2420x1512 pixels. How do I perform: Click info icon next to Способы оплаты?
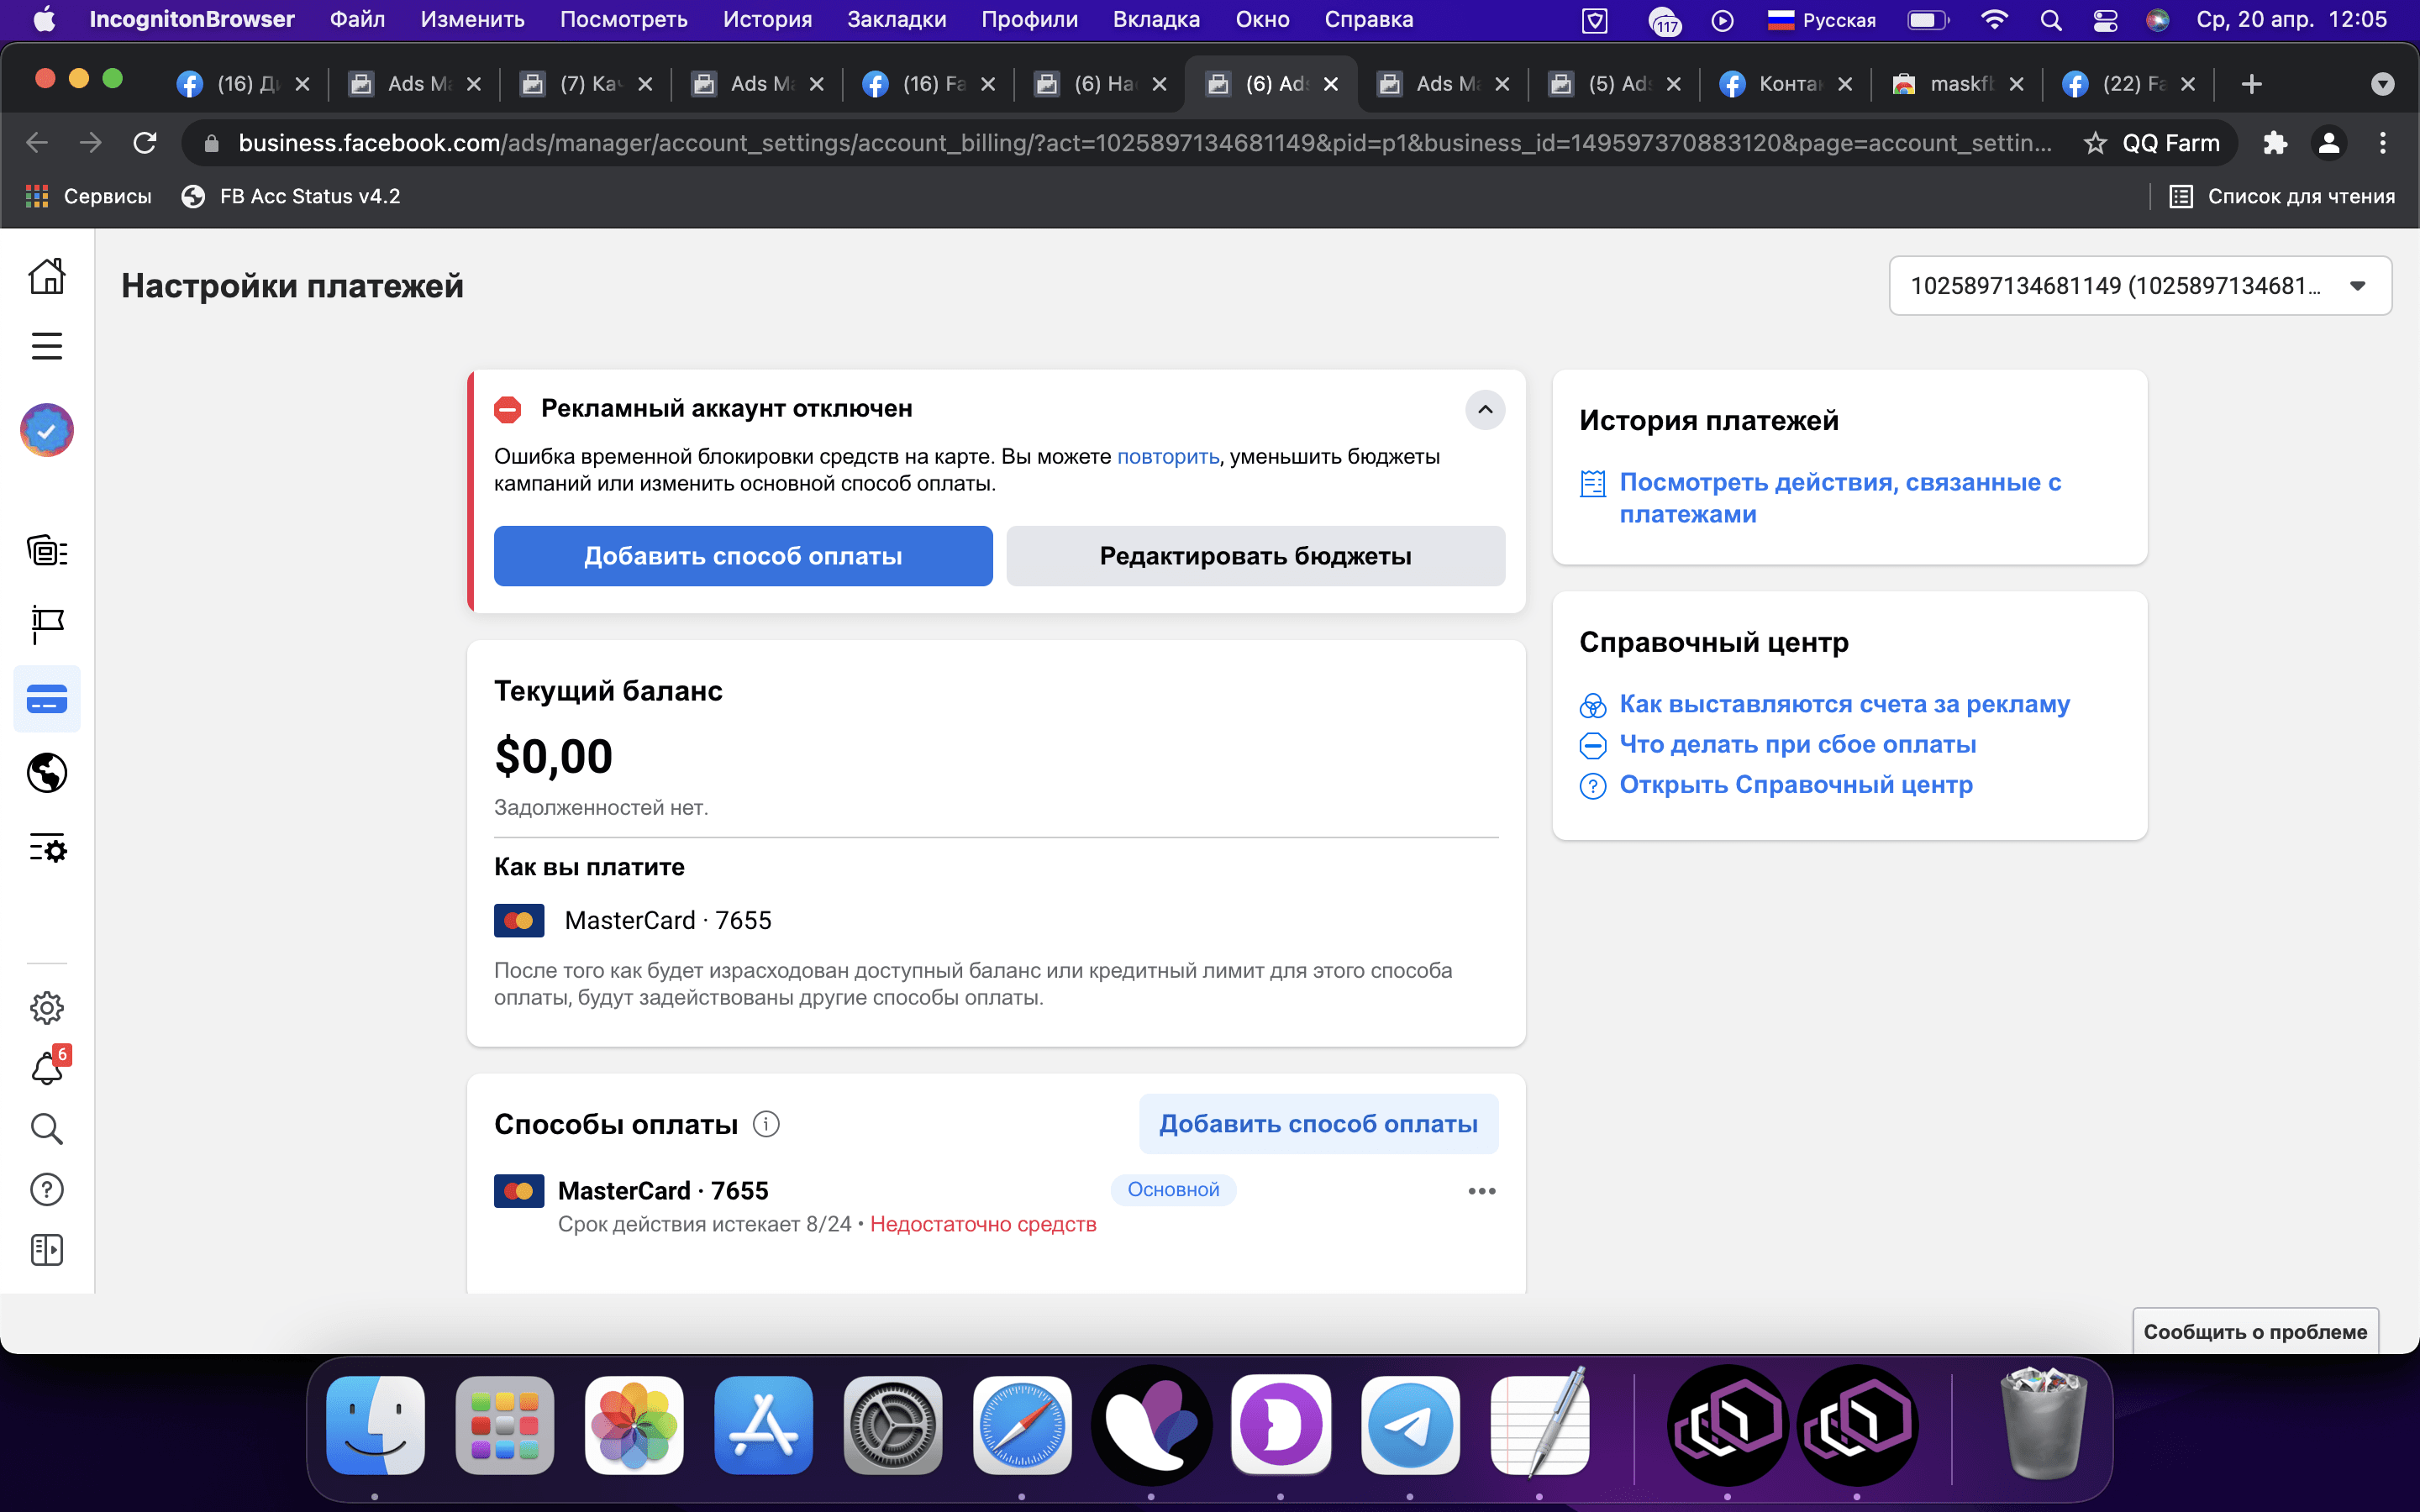click(766, 1124)
